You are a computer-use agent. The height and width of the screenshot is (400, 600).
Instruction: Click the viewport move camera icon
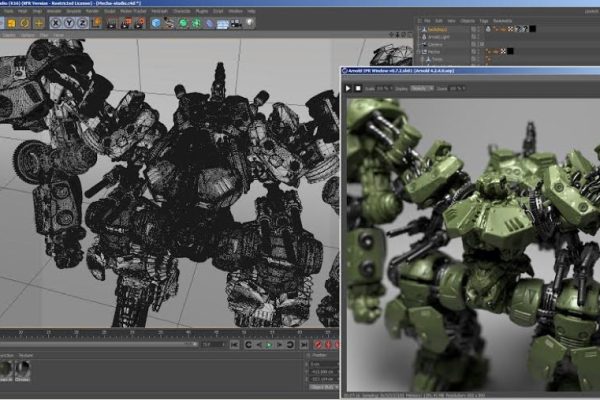(391, 34)
